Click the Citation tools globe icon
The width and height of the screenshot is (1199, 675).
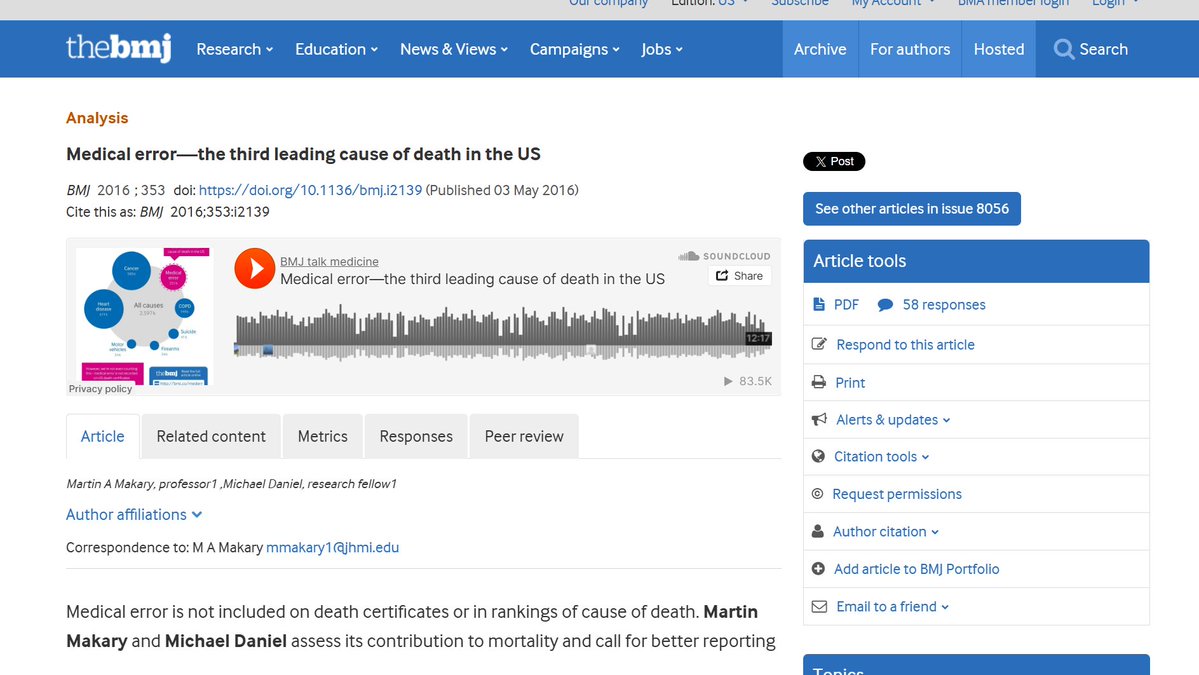818,456
